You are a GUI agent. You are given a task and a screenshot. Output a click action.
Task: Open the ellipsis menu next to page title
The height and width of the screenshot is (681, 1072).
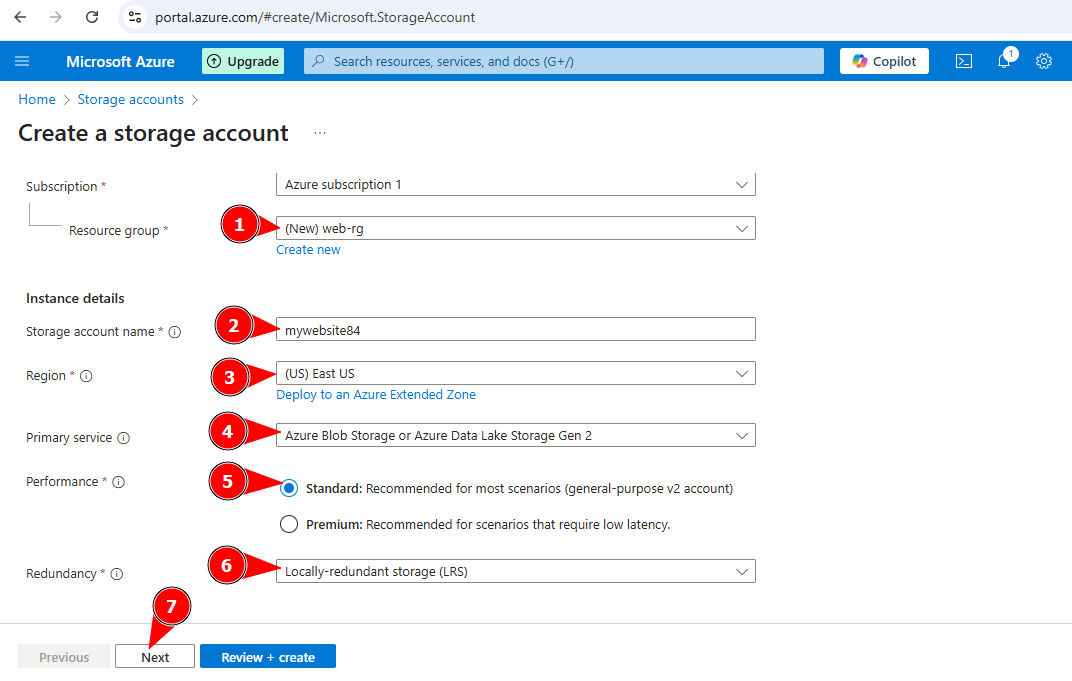[x=320, y=133]
